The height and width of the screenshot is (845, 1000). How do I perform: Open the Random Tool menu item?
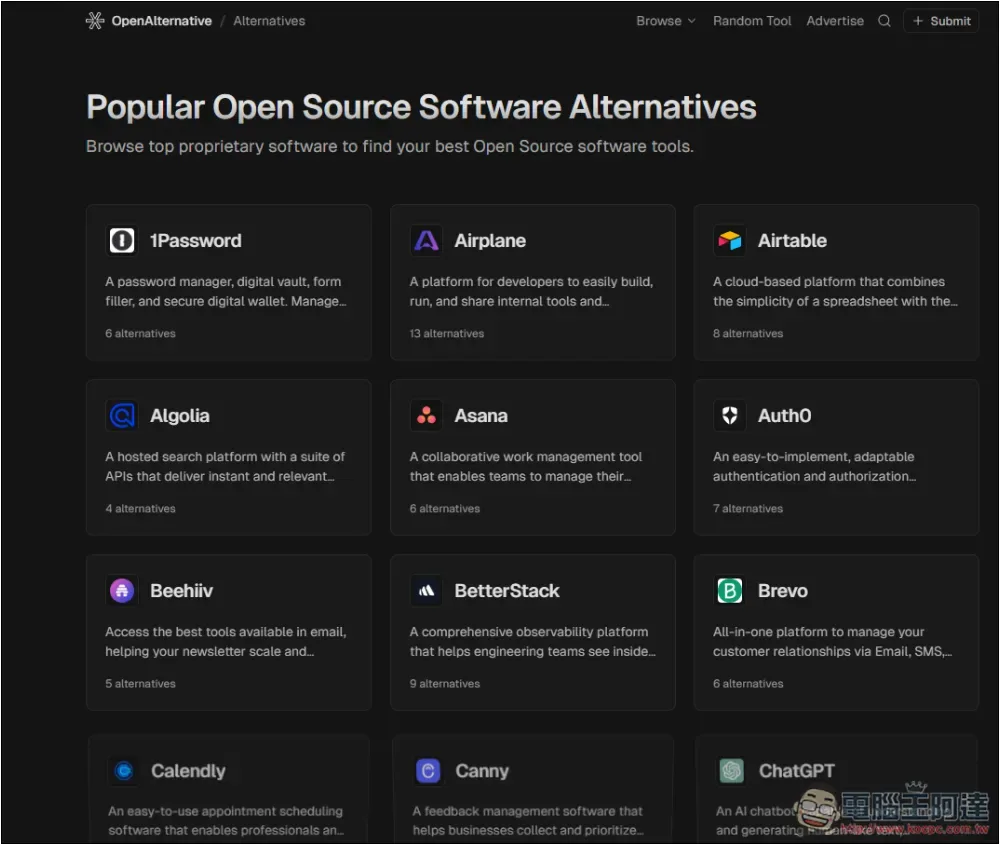[x=752, y=21]
